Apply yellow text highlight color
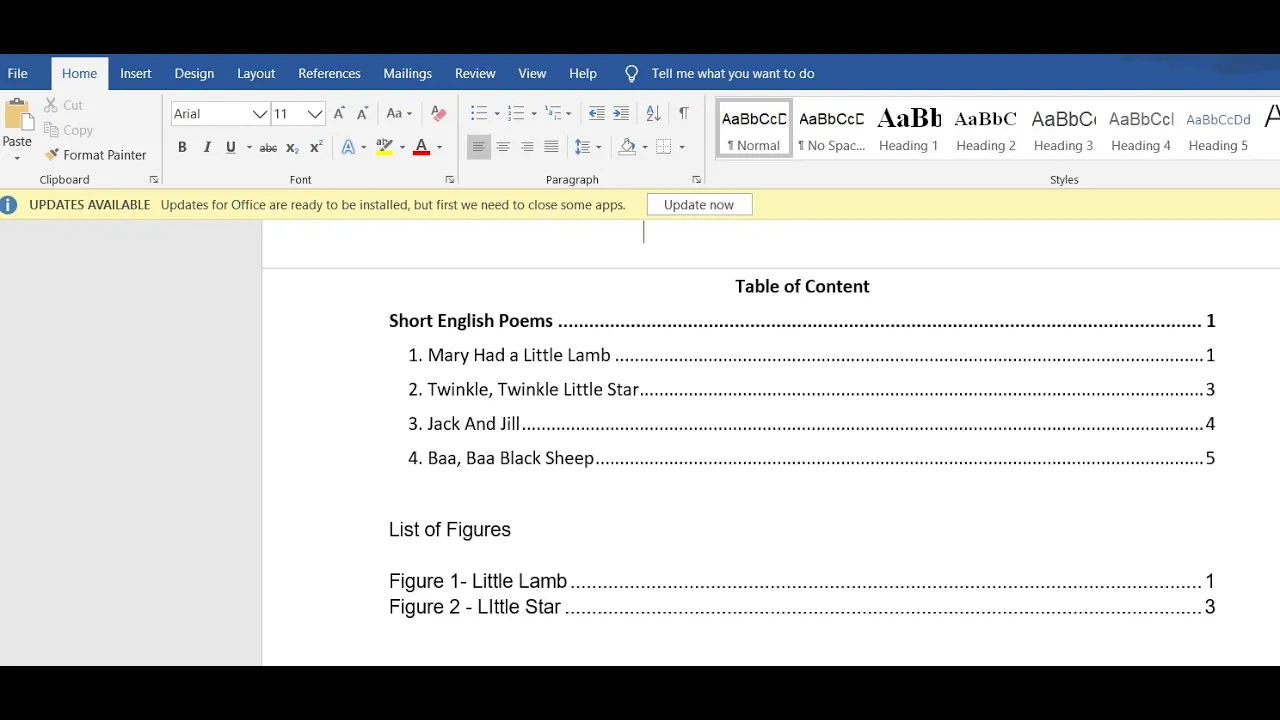 (x=385, y=147)
